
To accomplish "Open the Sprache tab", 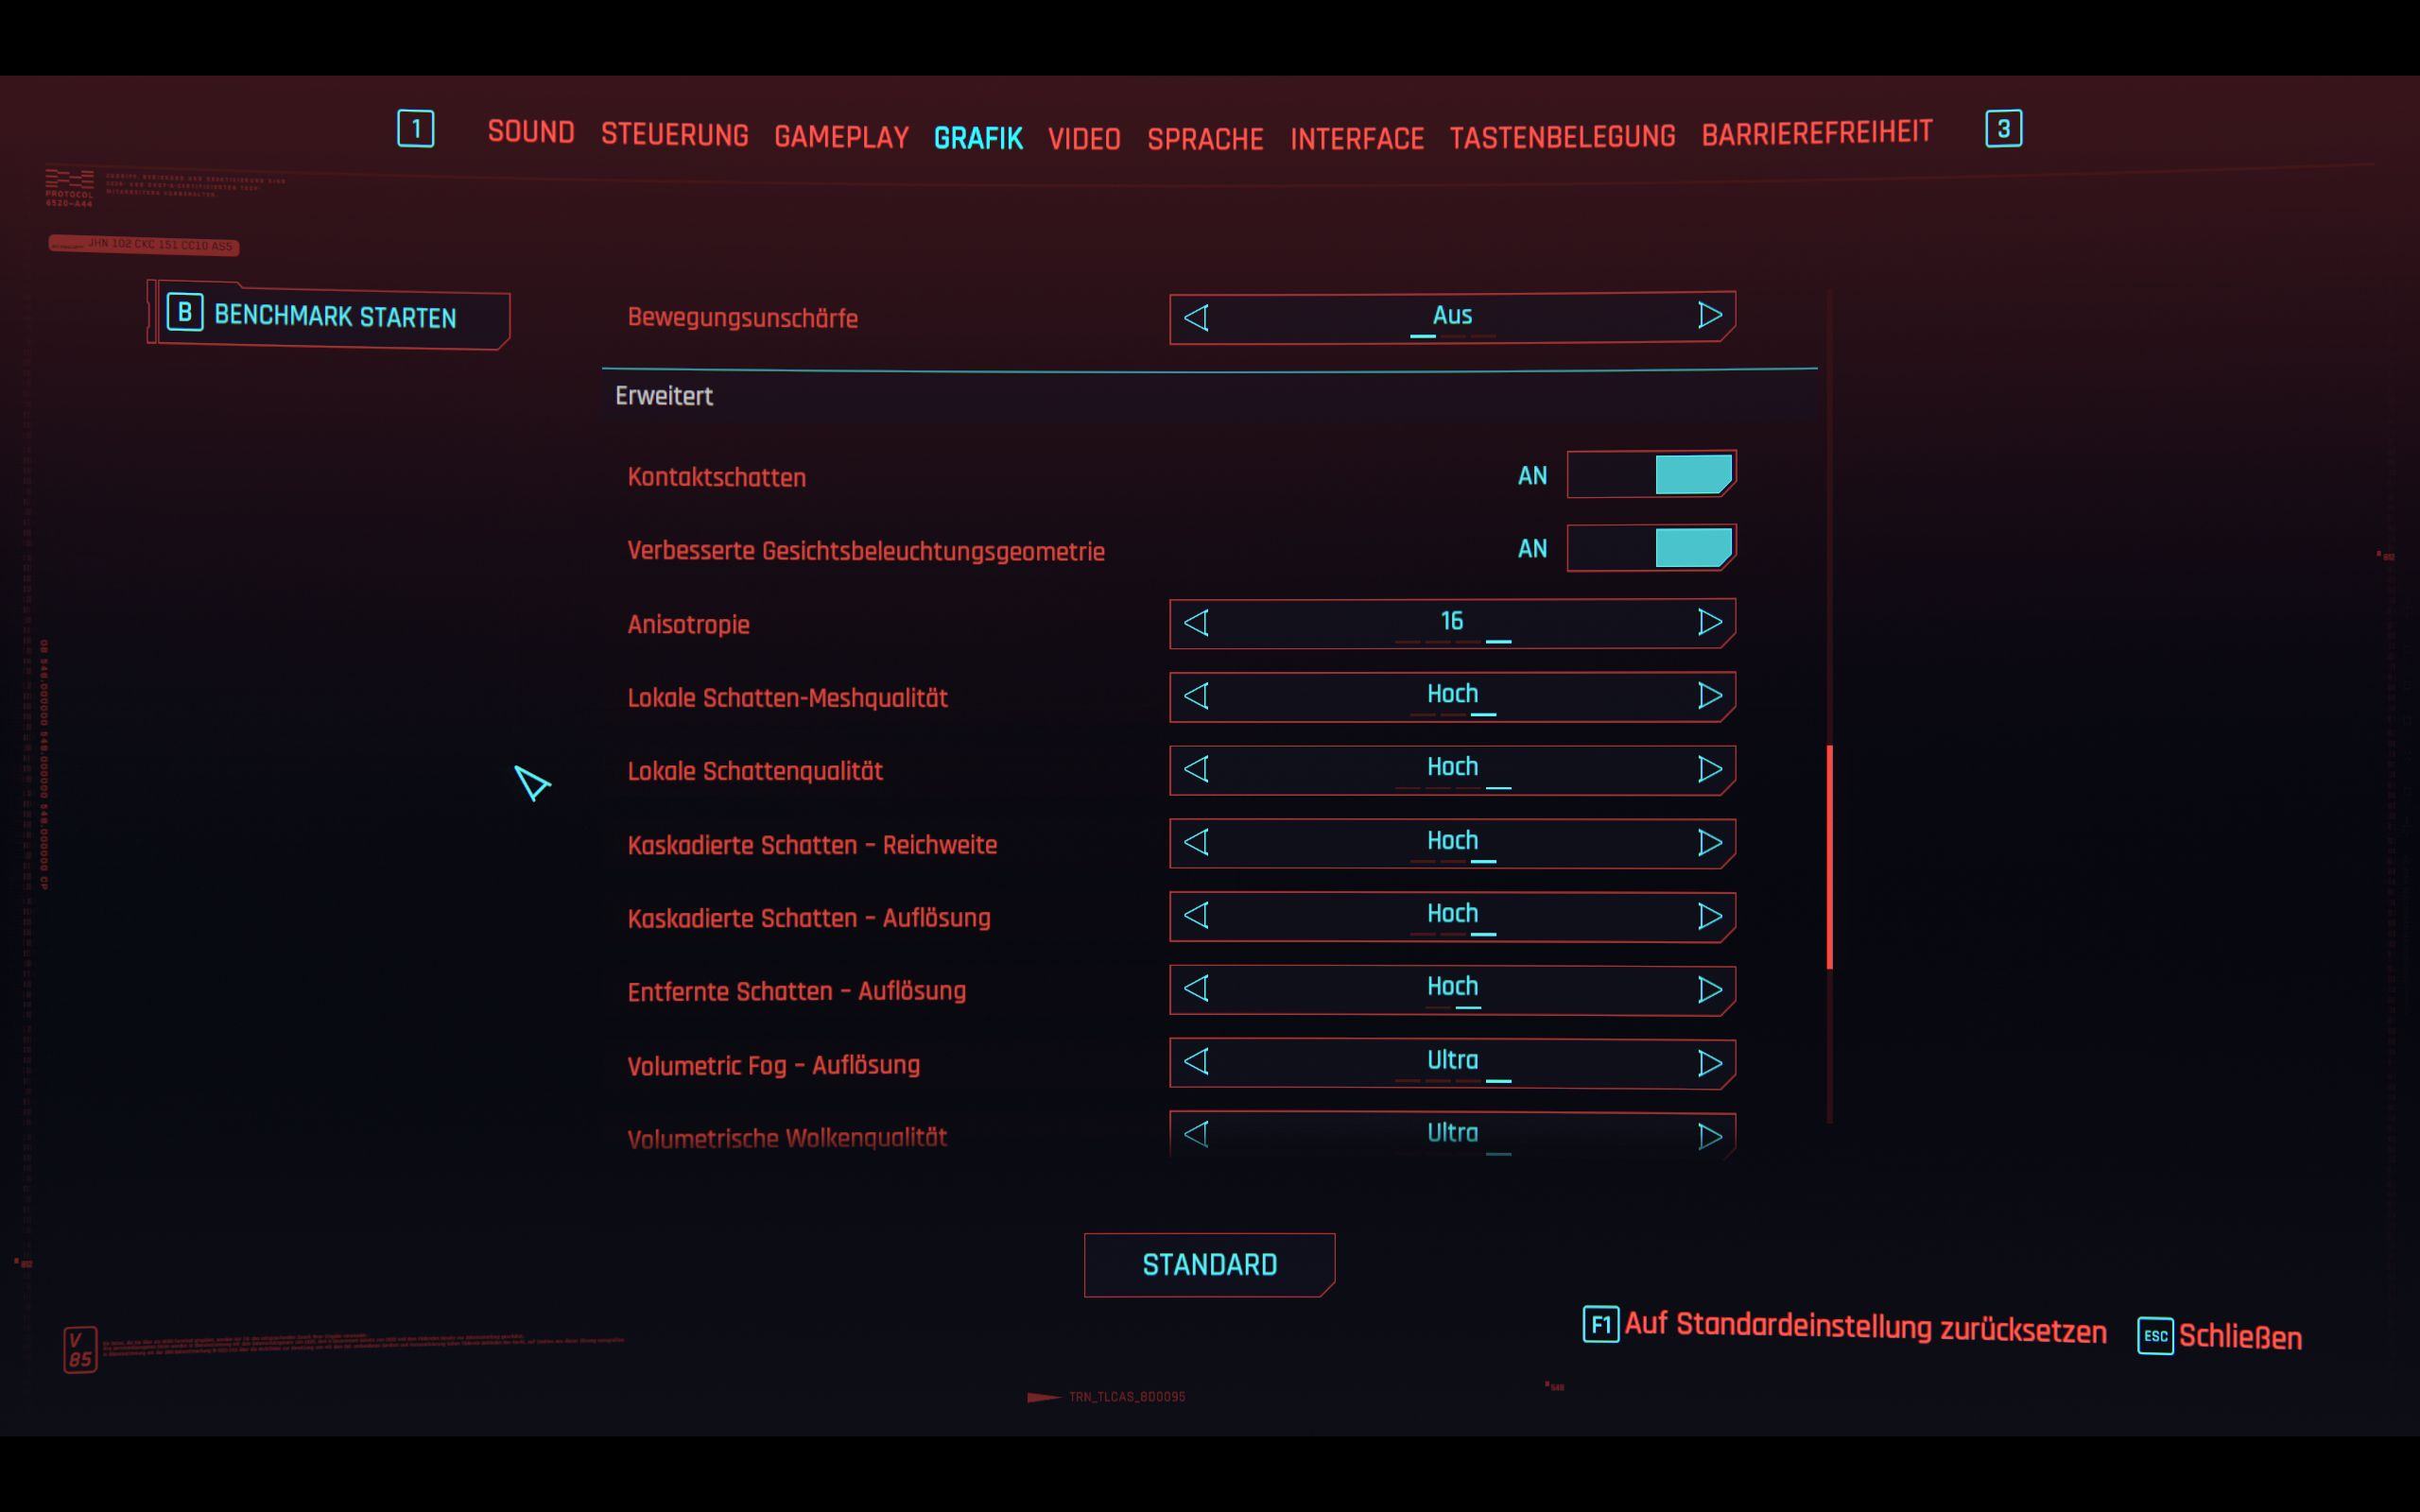I will pos(1206,139).
